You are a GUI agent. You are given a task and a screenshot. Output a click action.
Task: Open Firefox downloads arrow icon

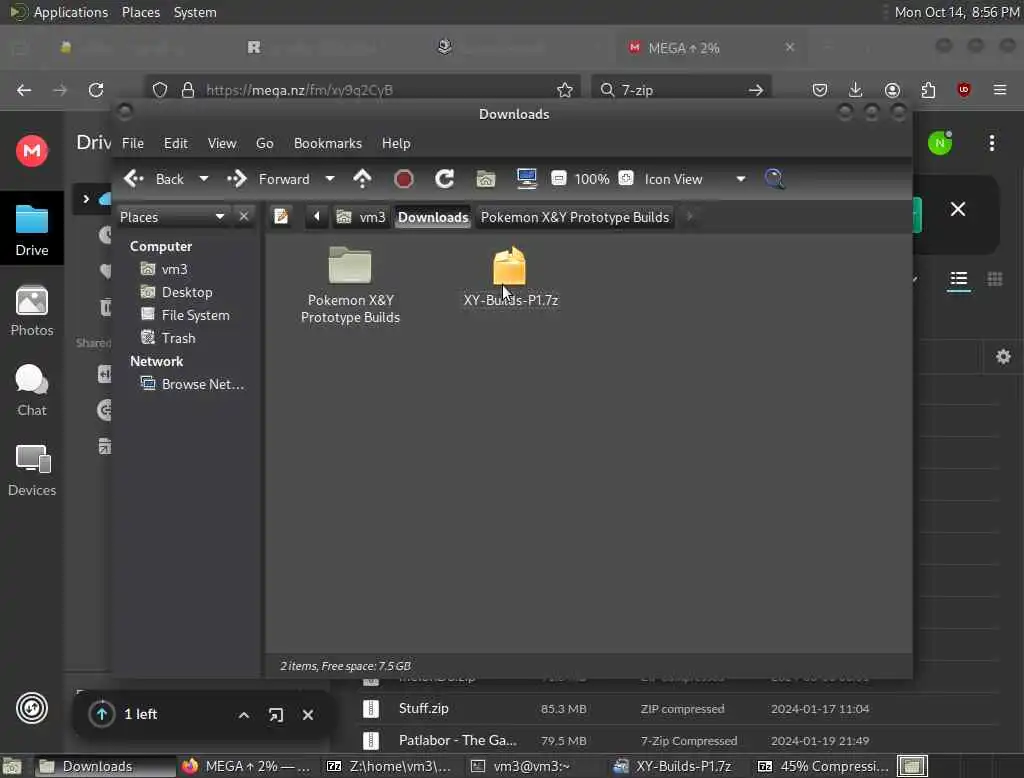tap(856, 89)
